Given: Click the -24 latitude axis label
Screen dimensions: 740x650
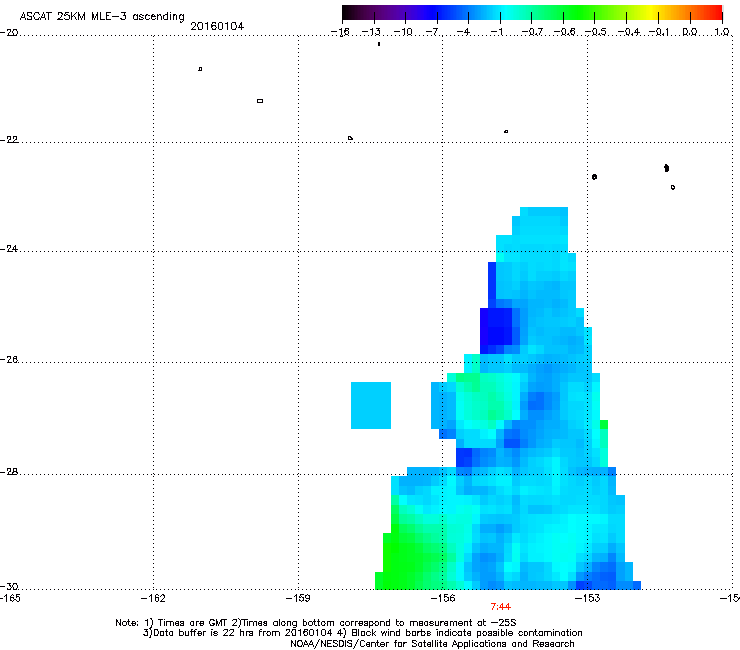Looking at the screenshot, I should (9, 249).
